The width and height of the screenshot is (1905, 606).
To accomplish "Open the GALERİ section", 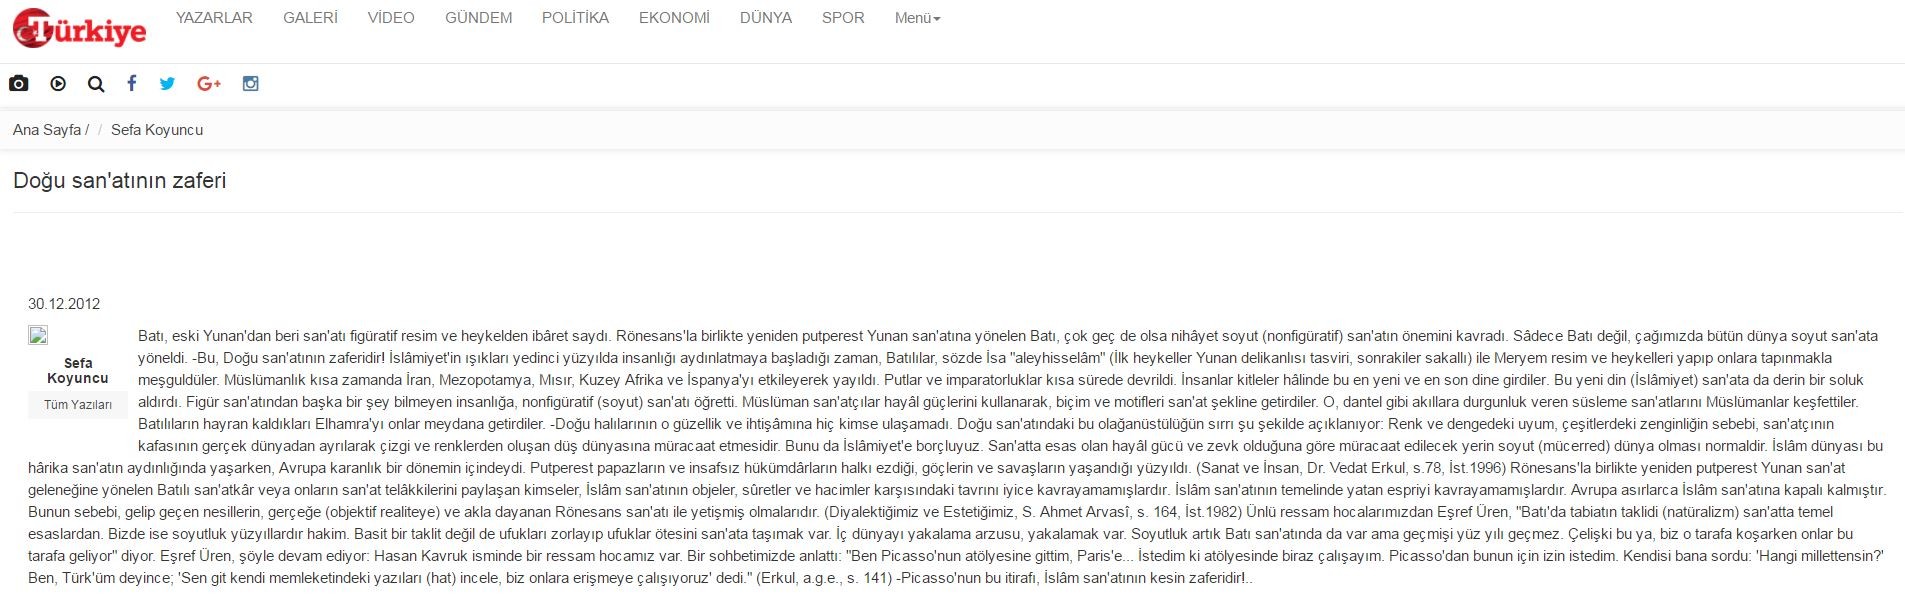I will pyautogui.click(x=311, y=18).
